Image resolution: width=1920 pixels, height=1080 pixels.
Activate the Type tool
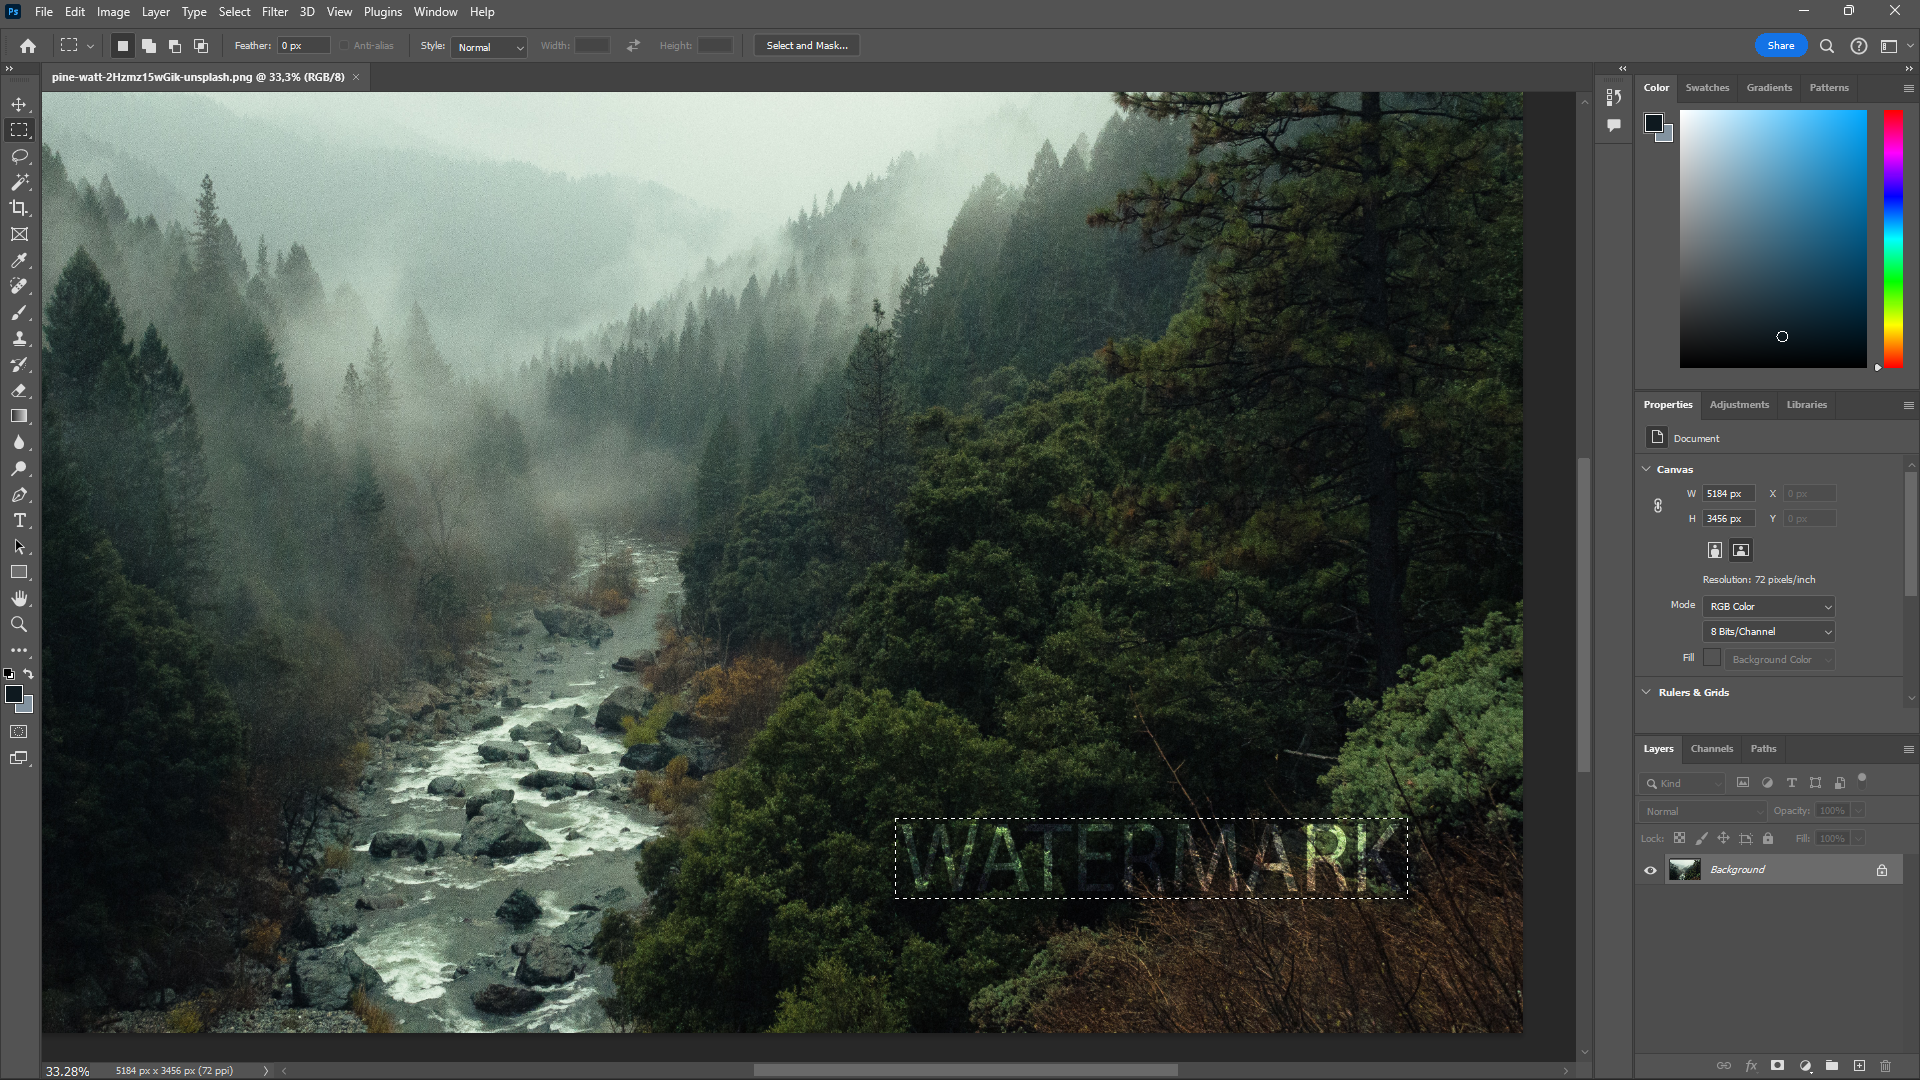[19, 520]
